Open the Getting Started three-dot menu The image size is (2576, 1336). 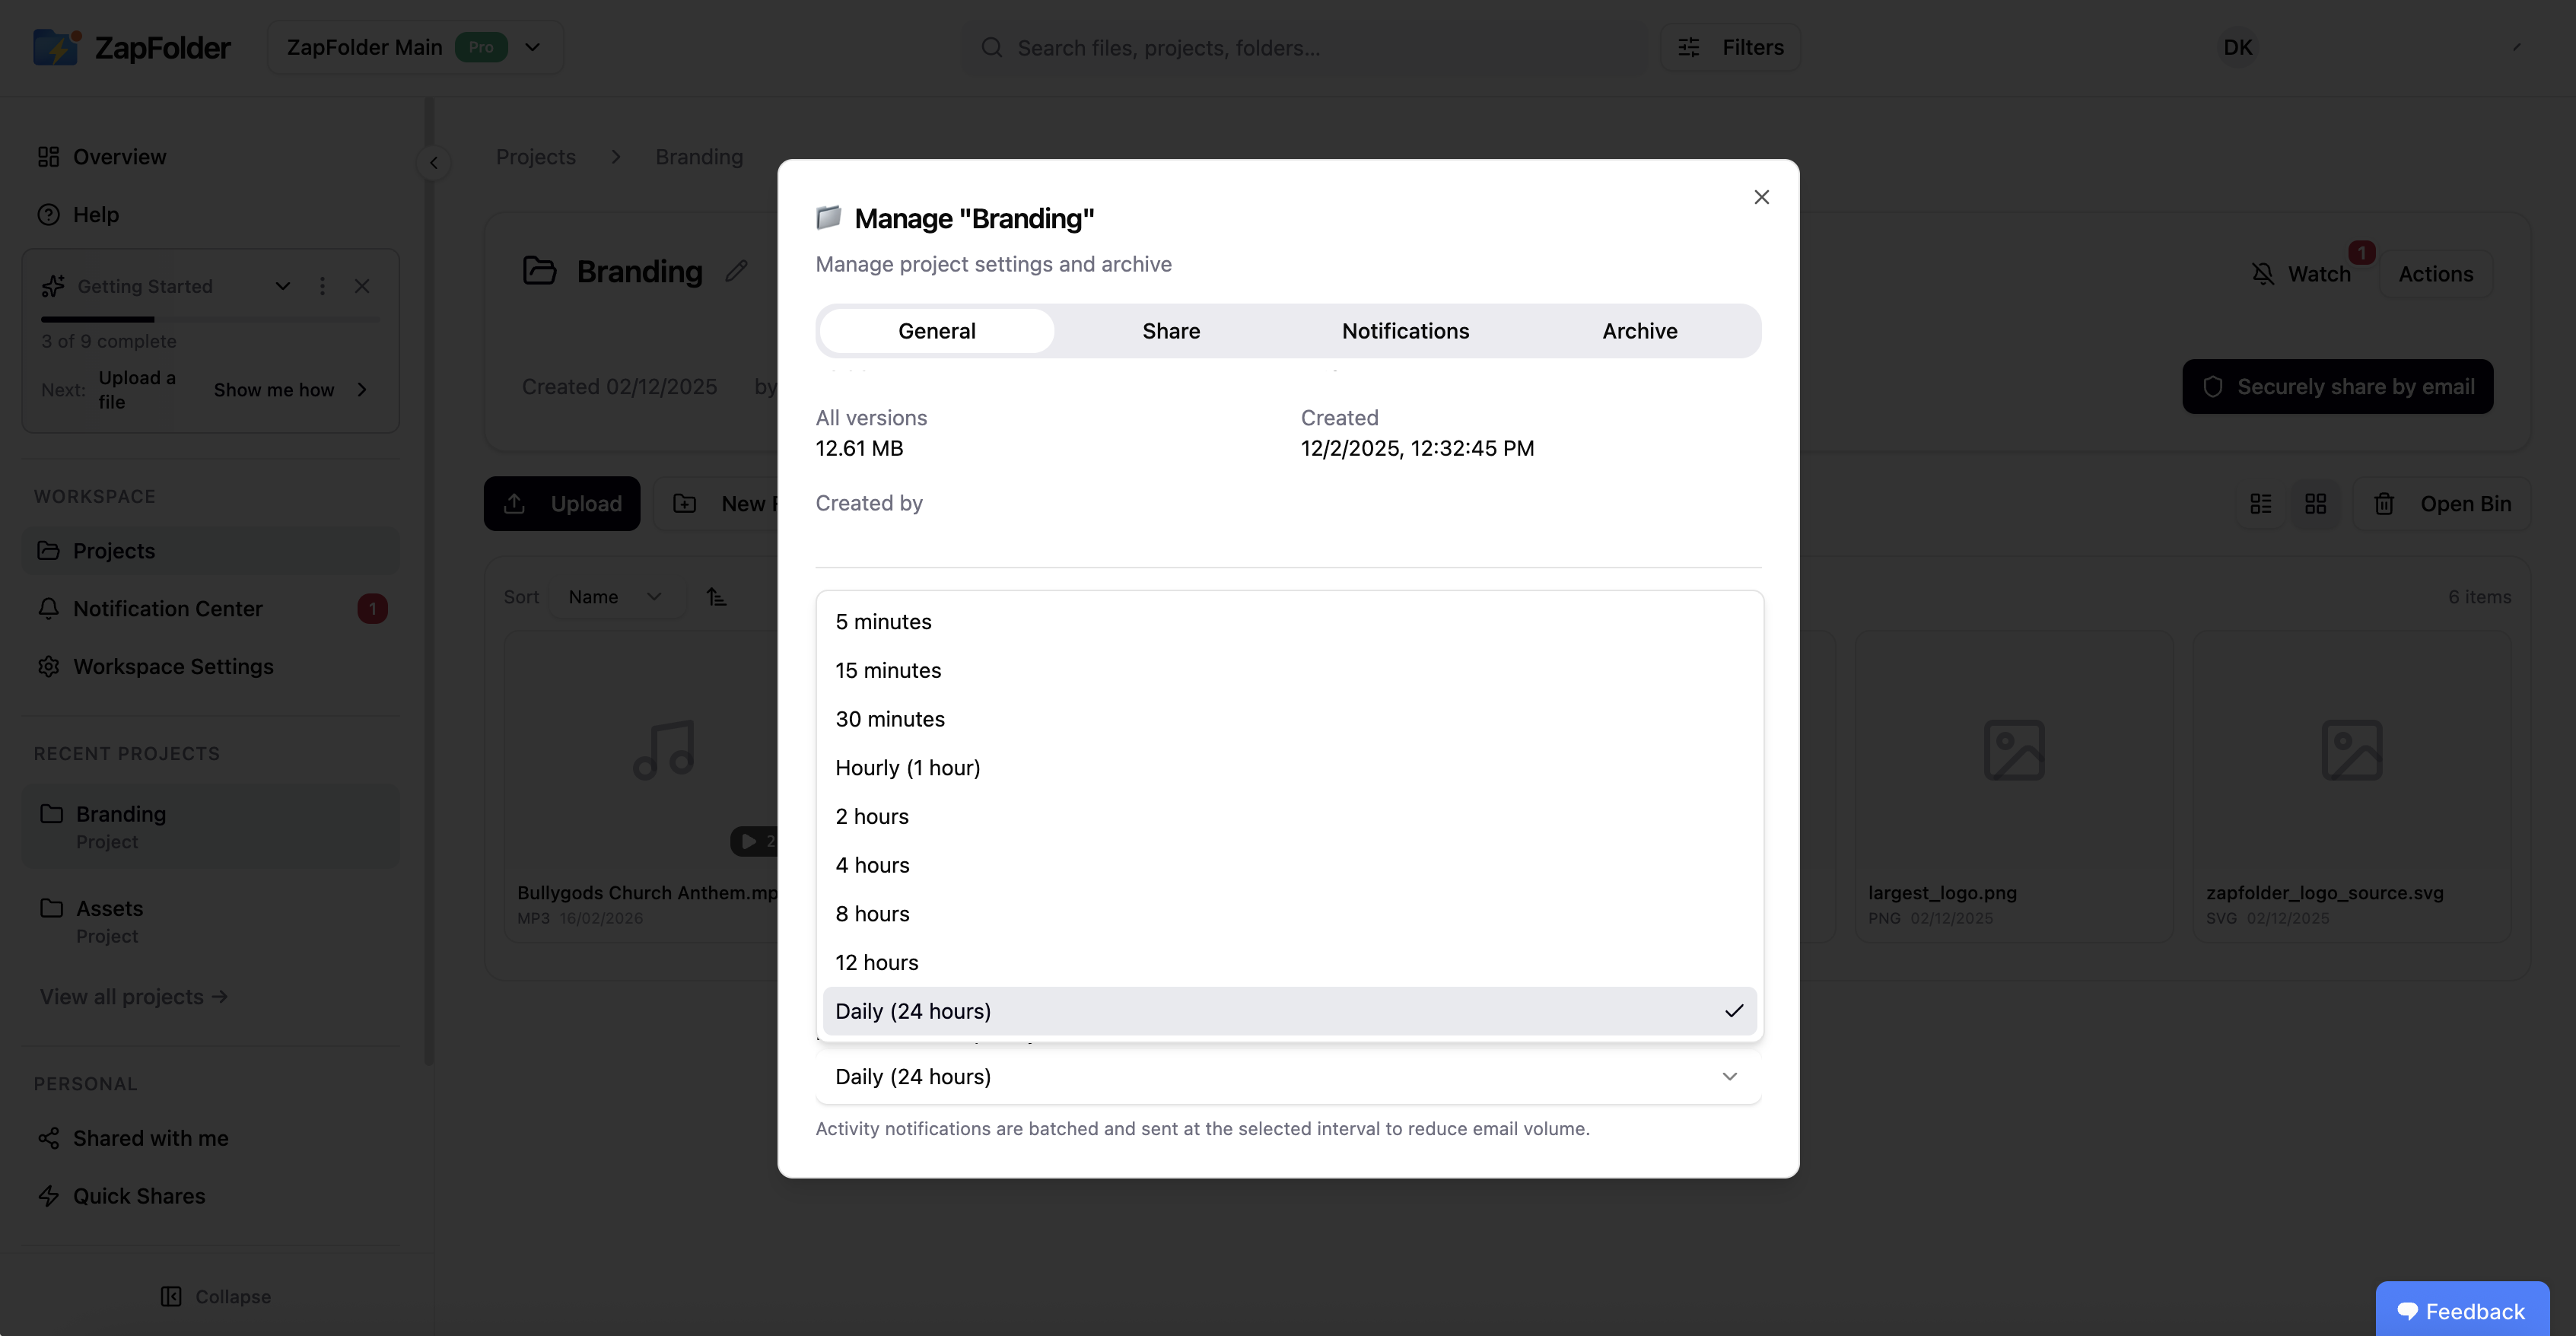(322, 286)
